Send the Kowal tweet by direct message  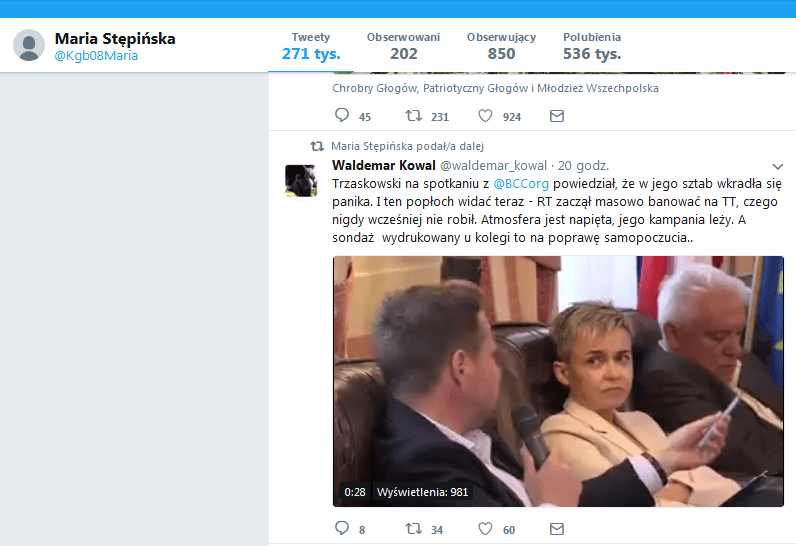557,529
